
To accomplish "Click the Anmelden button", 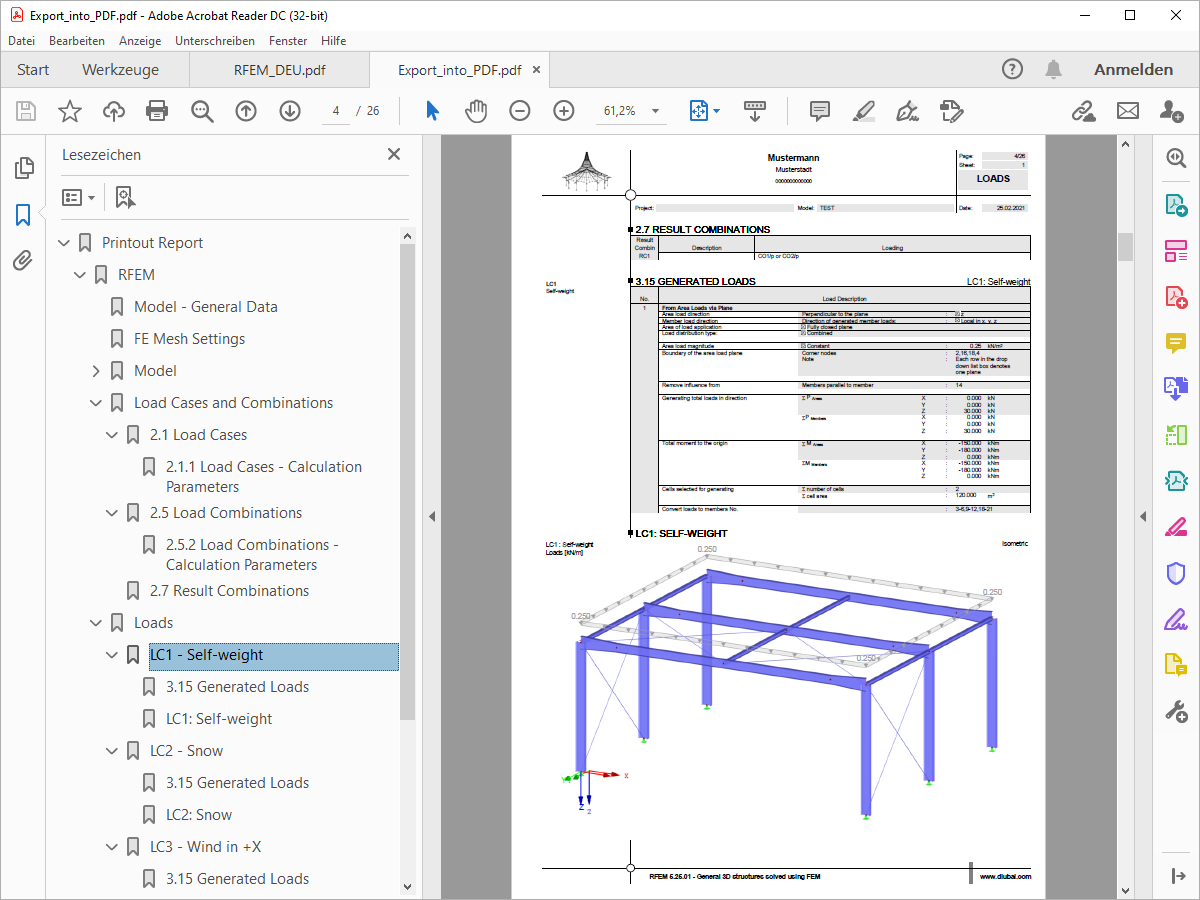I will click(x=1133, y=70).
